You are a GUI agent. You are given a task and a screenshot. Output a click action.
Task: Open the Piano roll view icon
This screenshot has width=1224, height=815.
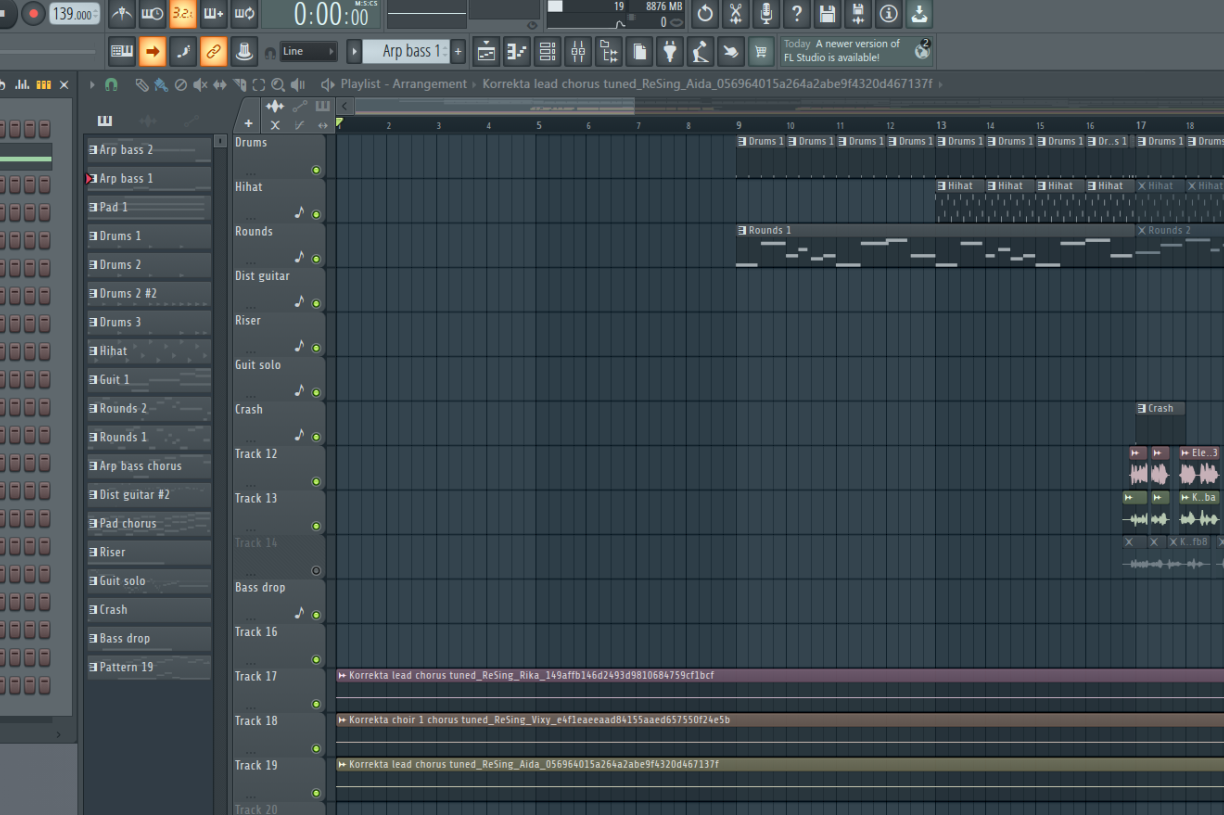[517, 51]
